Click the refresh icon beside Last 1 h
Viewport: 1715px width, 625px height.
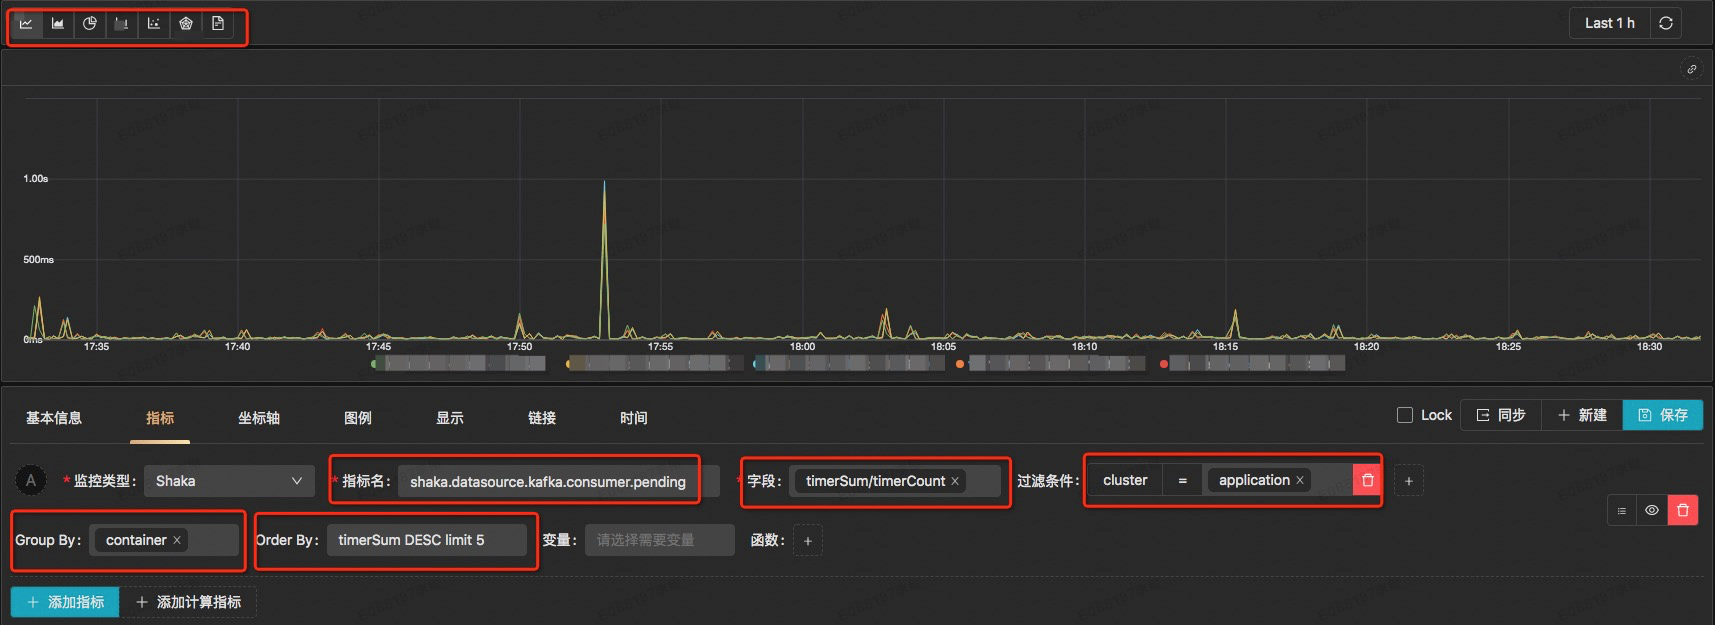click(x=1666, y=23)
